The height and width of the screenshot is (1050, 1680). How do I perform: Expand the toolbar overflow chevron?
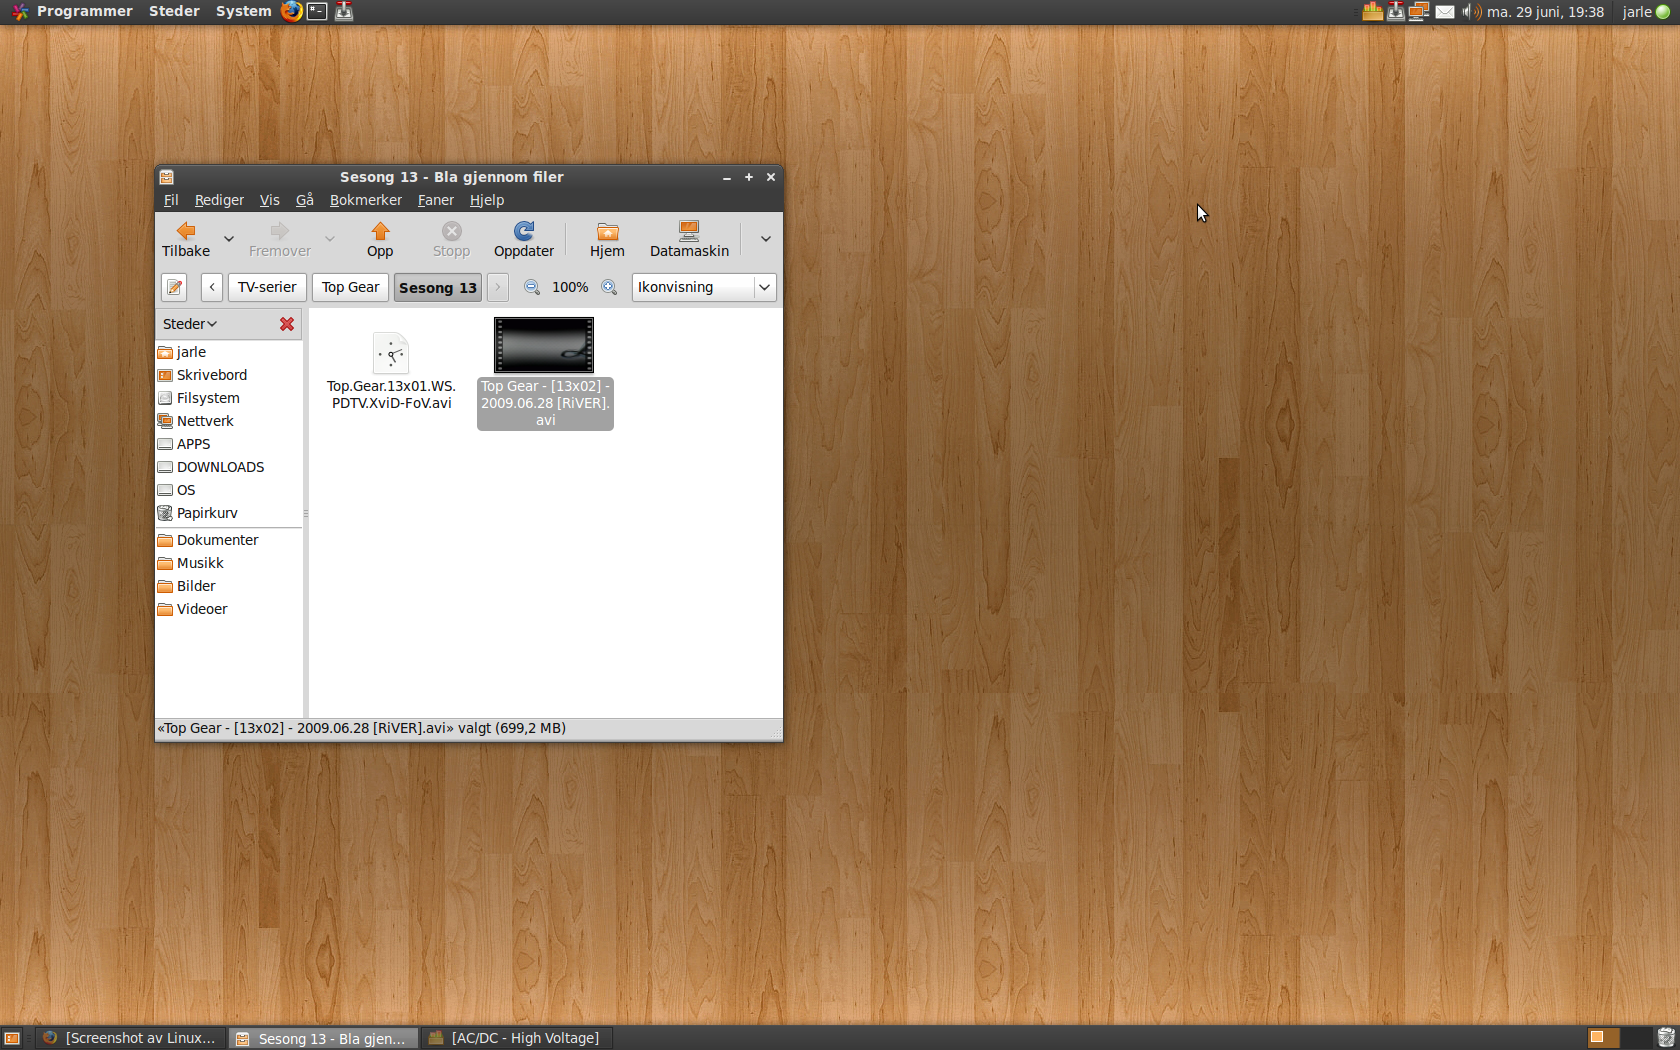pyautogui.click(x=766, y=239)
